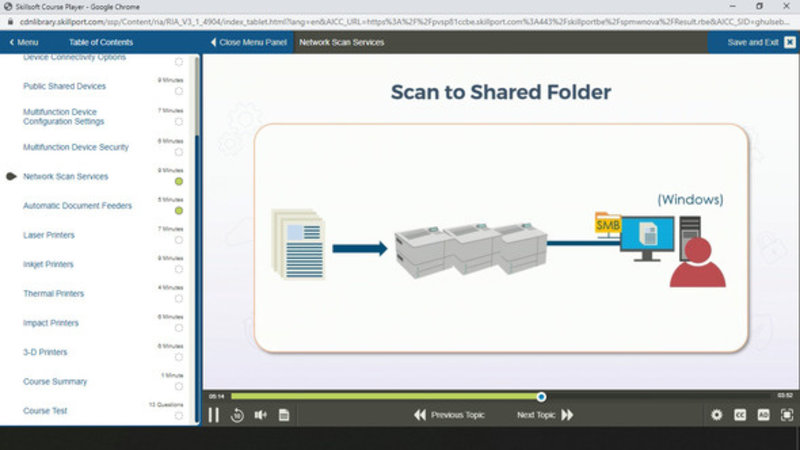This screenshot has width=800, height=450.
Task: Open player settings gear icon
Action: pyautogui.click(x=717, y=415)
